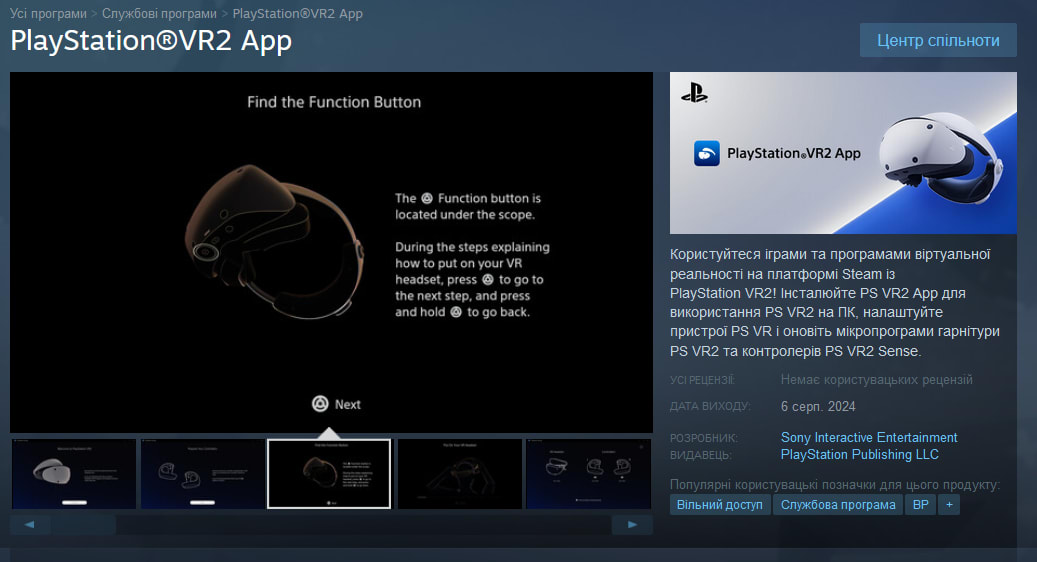
Task: Click the PlayStation logo on the banner
Action: pyautogui.click(x=694, y=93)
